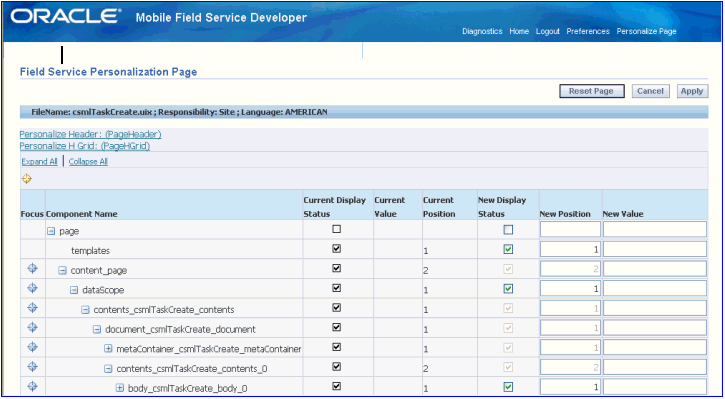This screenshot has width=725, height=399.
Task: Click New Value field for dataScope row
Action: pos(655,289)
